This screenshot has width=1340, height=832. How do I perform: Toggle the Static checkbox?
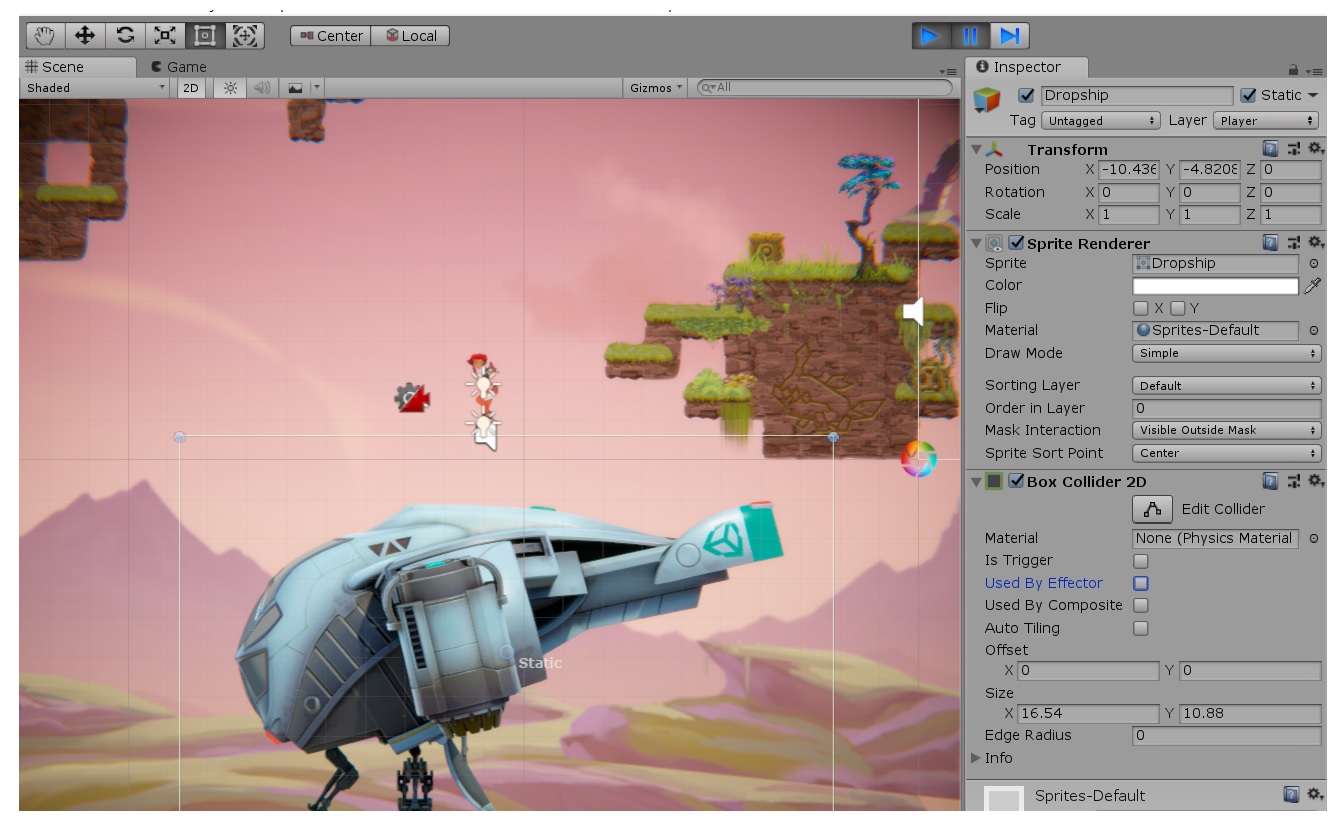click(1248, 95)
